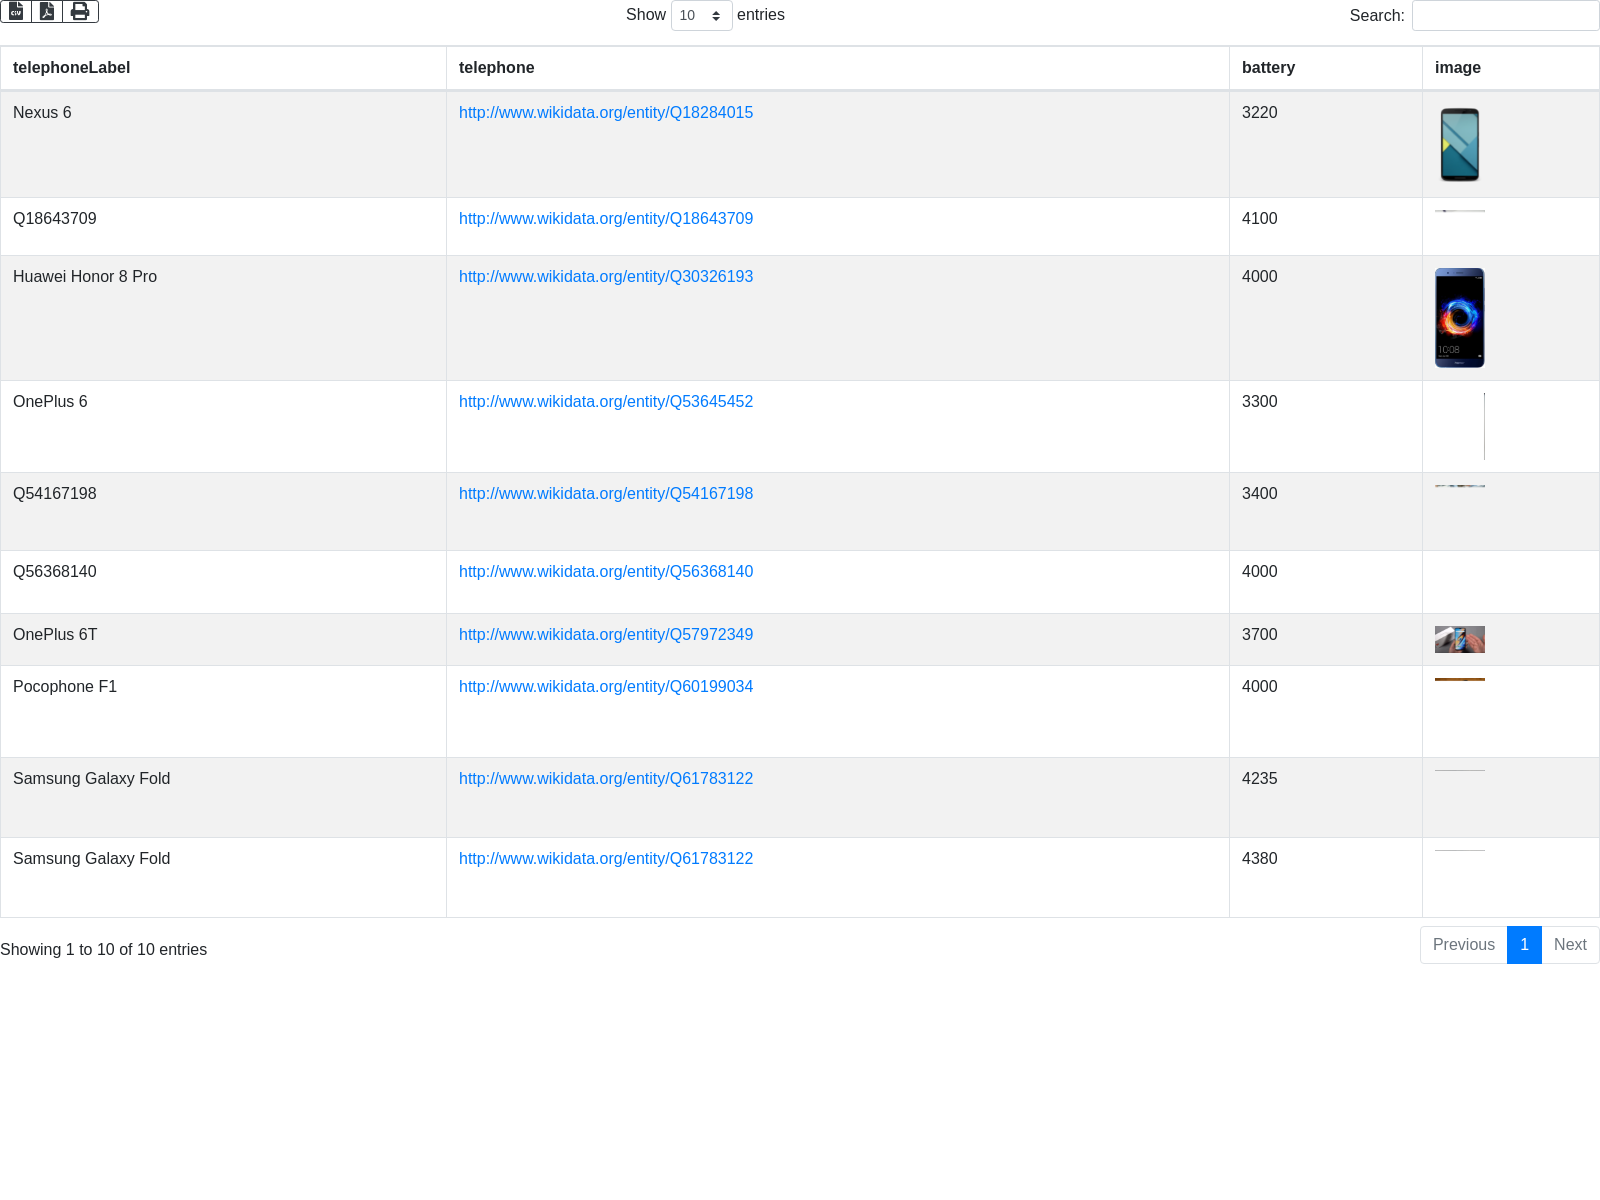Click the OnePlus 6T photo thumbnail
1600x1200 pixels.
1459,639
